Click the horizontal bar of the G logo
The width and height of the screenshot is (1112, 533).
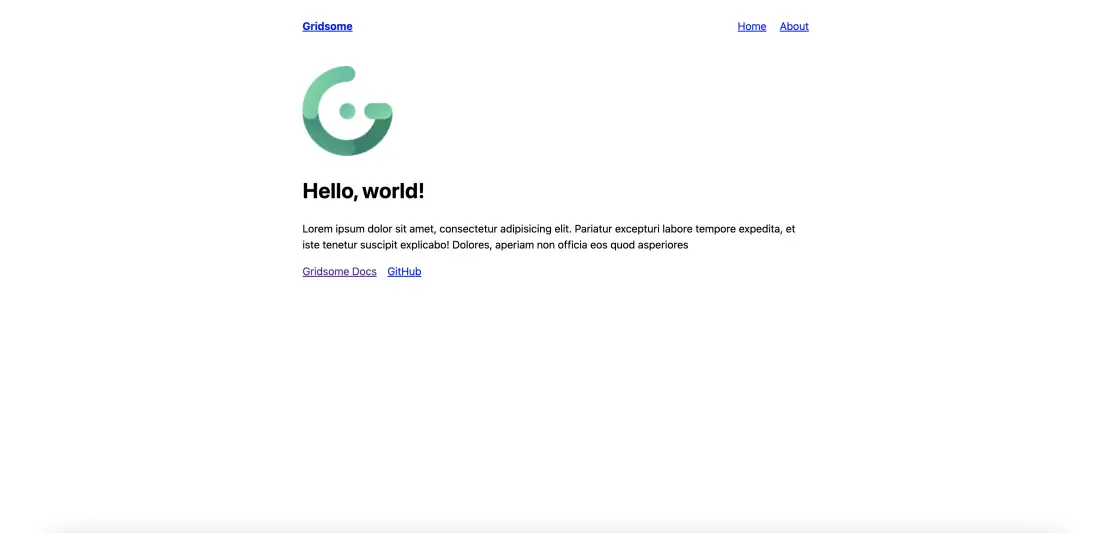pos(378,111)
